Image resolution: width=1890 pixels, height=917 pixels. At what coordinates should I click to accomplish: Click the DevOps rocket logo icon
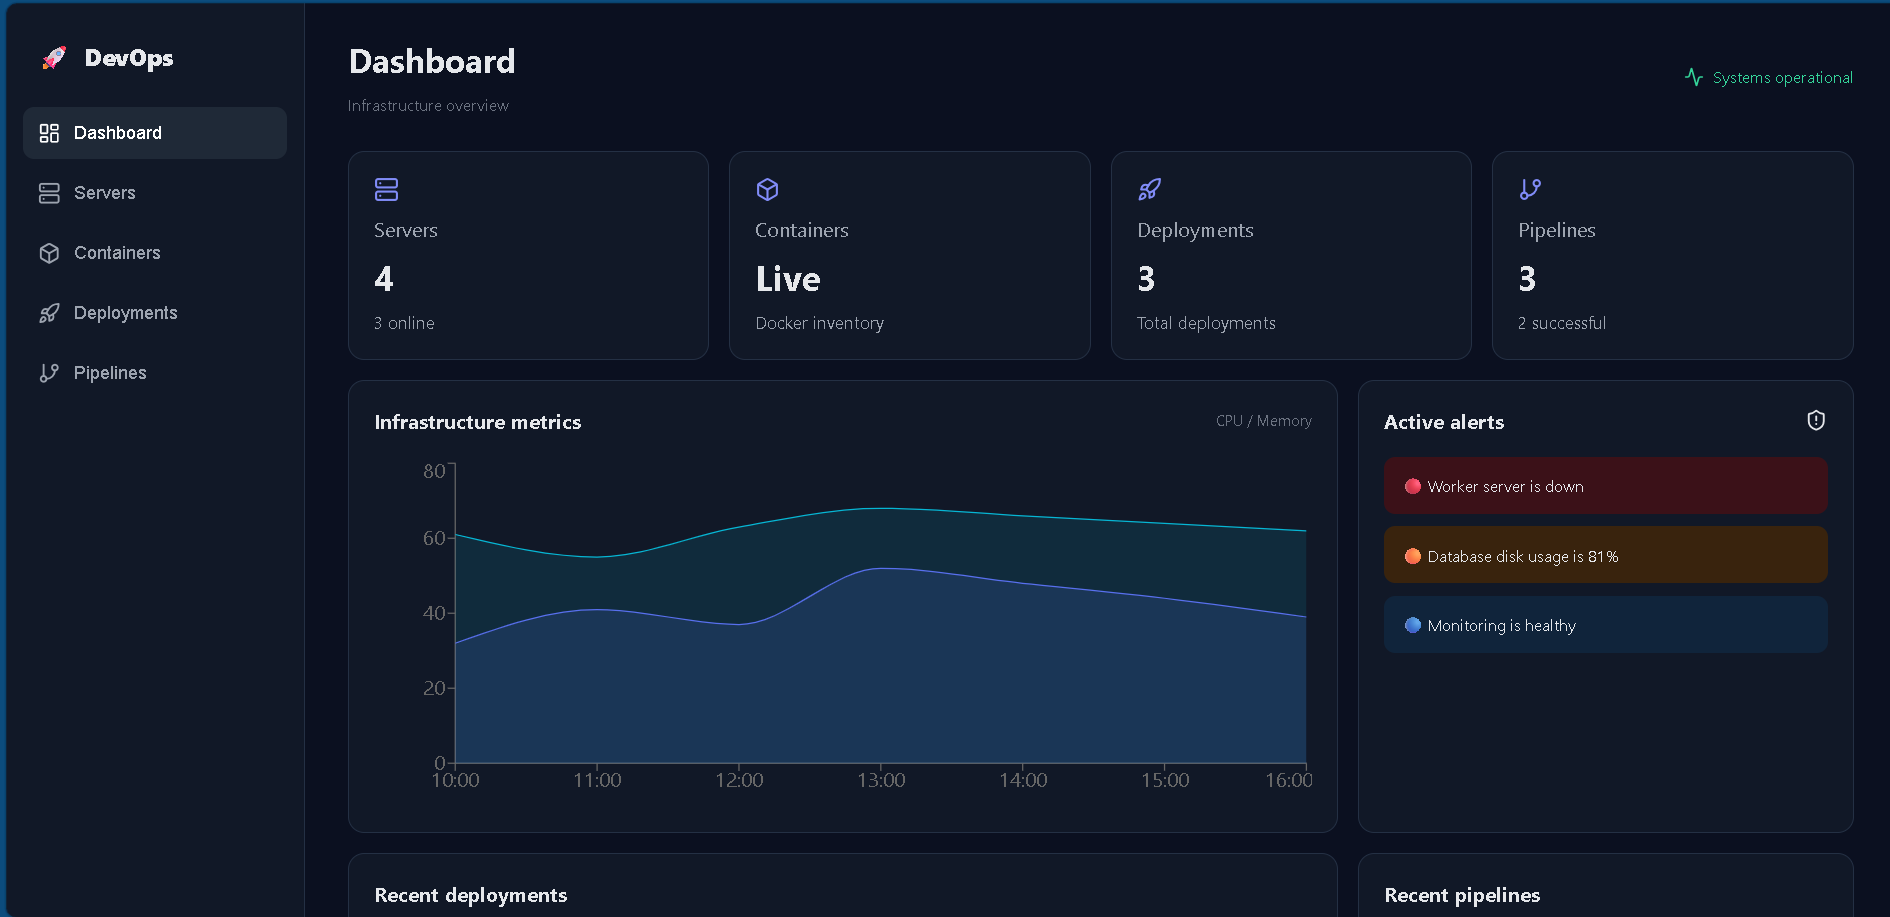click(x=54, y=58)
